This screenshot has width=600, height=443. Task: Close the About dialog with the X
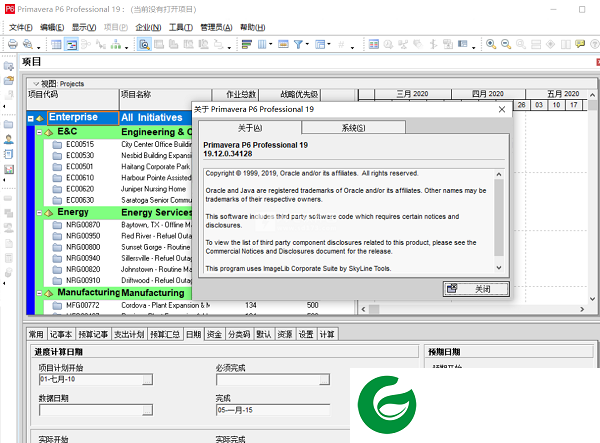[502, 110]
